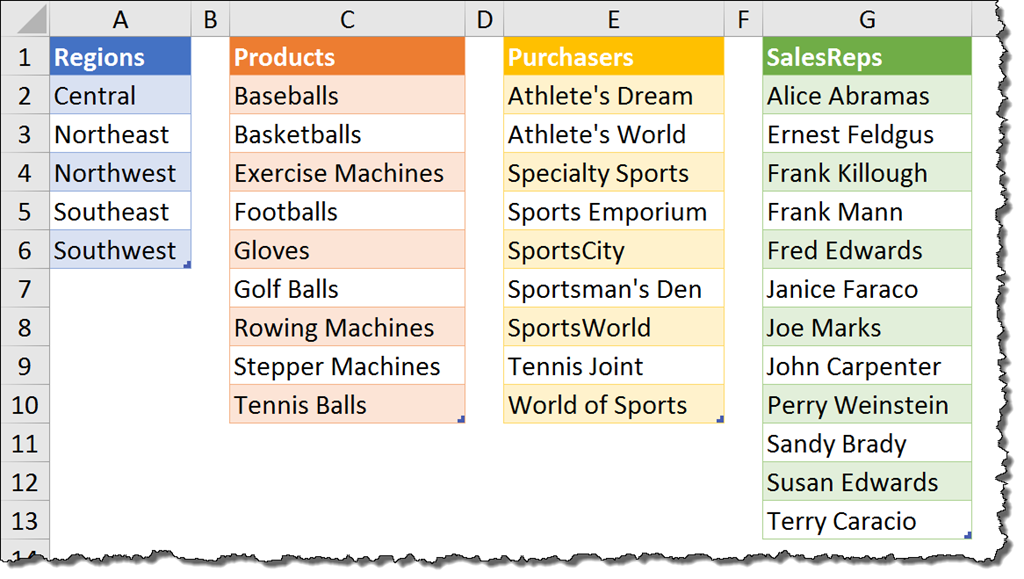This screenshot has height=579, width=1024.
Task: Select the Perry Weinstein cell
Action: [x=867, y=406]
